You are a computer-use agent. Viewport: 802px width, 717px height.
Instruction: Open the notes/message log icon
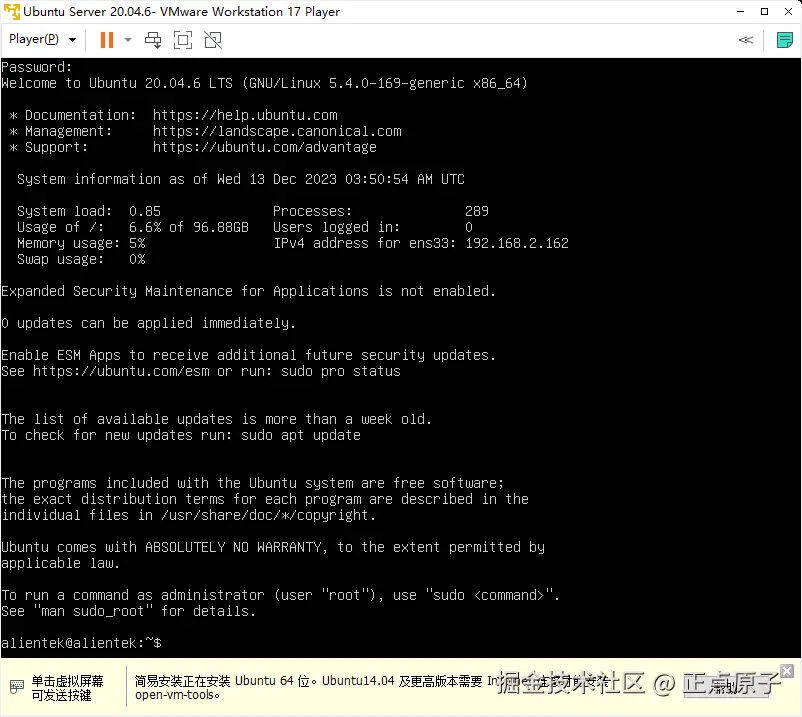pos(784,40)
